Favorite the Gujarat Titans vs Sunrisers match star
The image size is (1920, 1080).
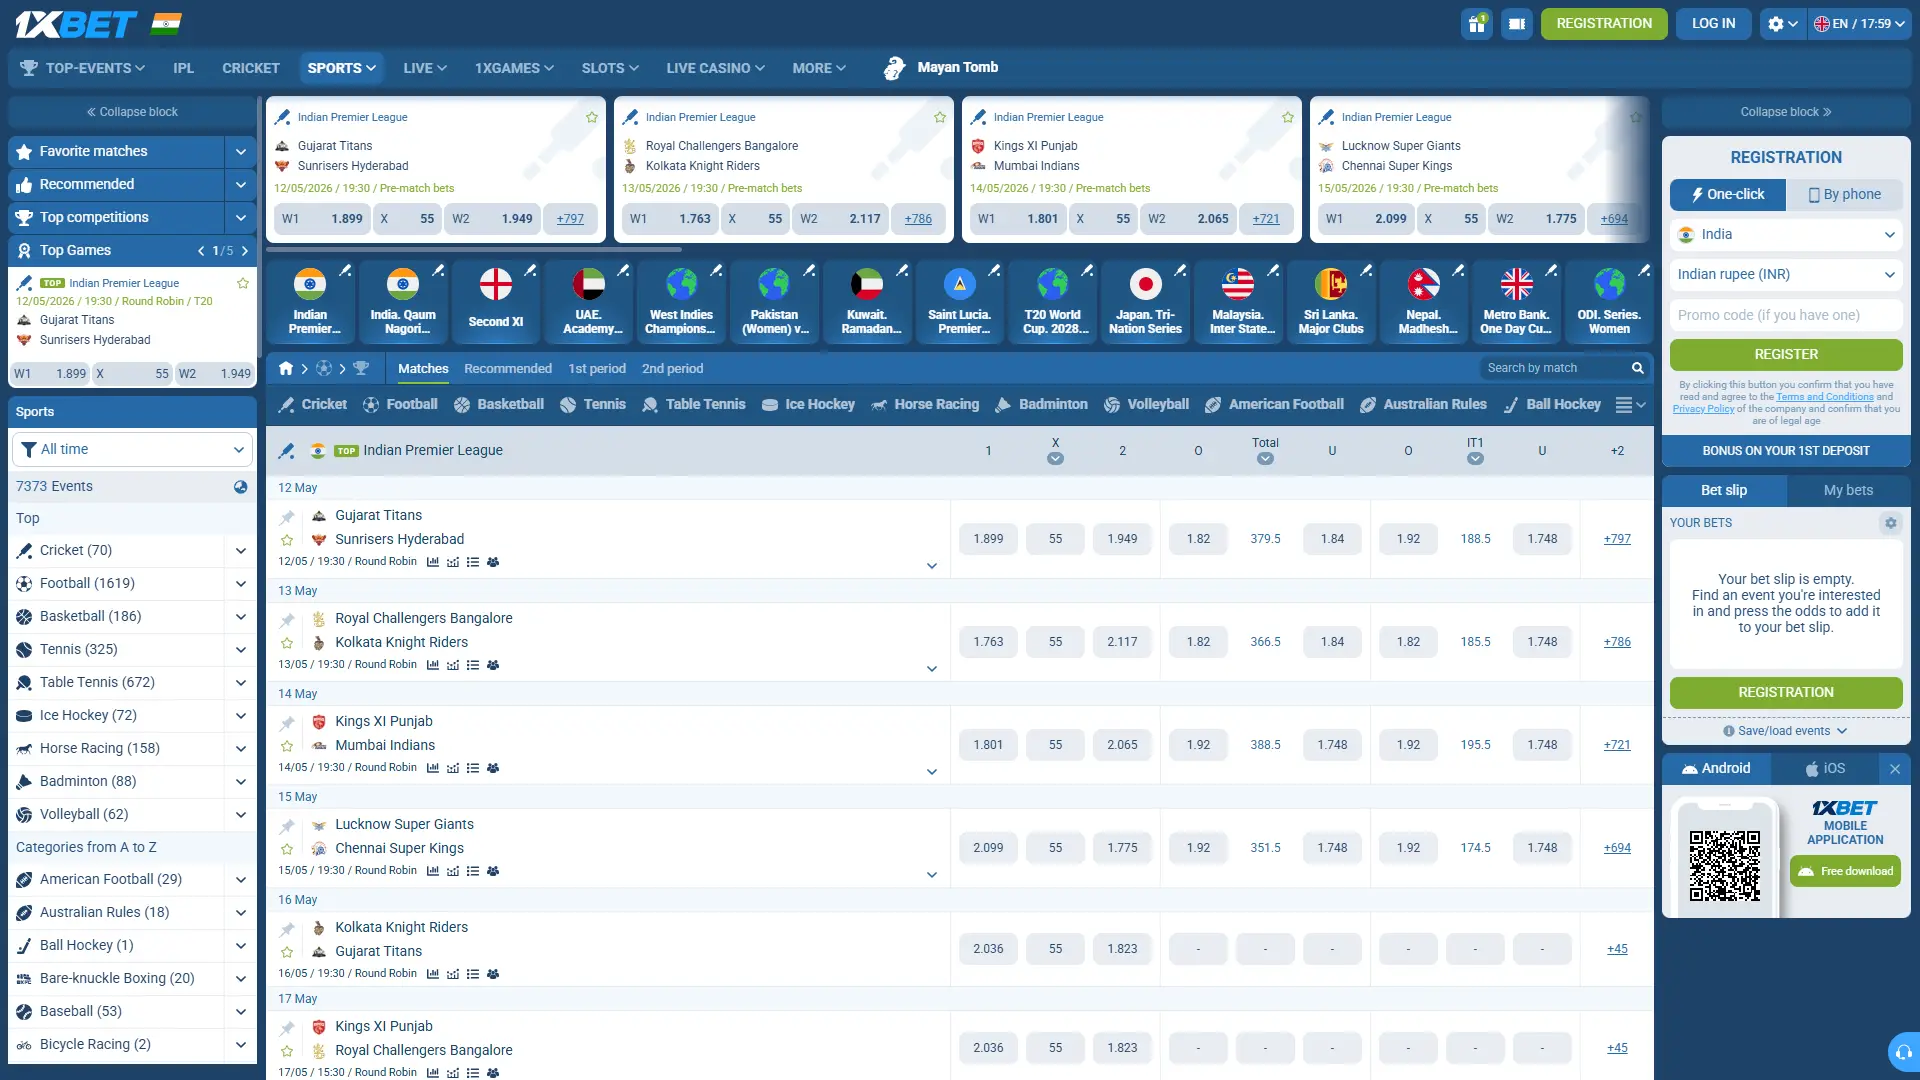[x=287, y=540]
